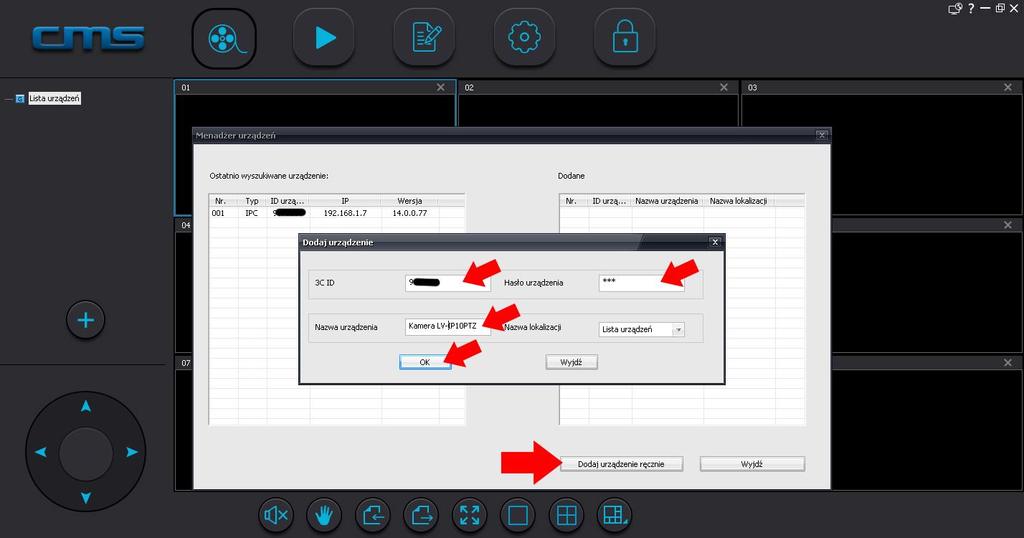Click version cell 14.0.0.77

click(409, 214)
